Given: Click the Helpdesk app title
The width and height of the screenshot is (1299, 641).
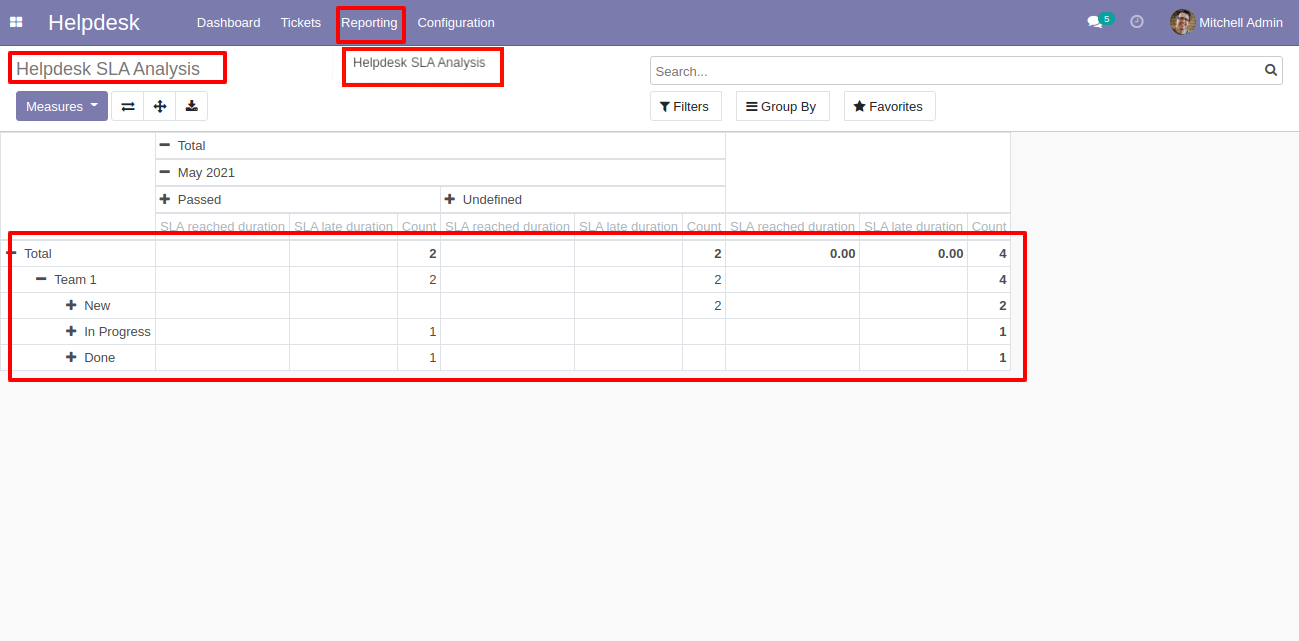Looking at the screenshot, I should [x=94, y=22].
